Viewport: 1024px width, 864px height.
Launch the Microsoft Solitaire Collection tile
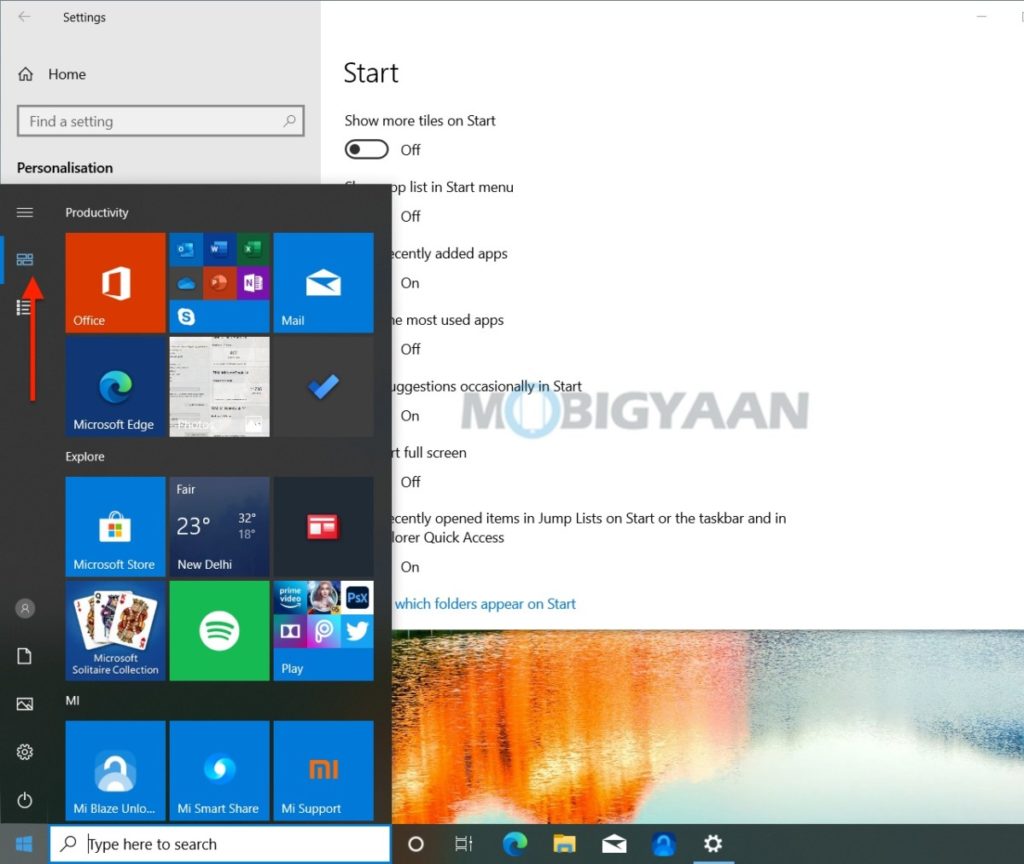[115, 630]
